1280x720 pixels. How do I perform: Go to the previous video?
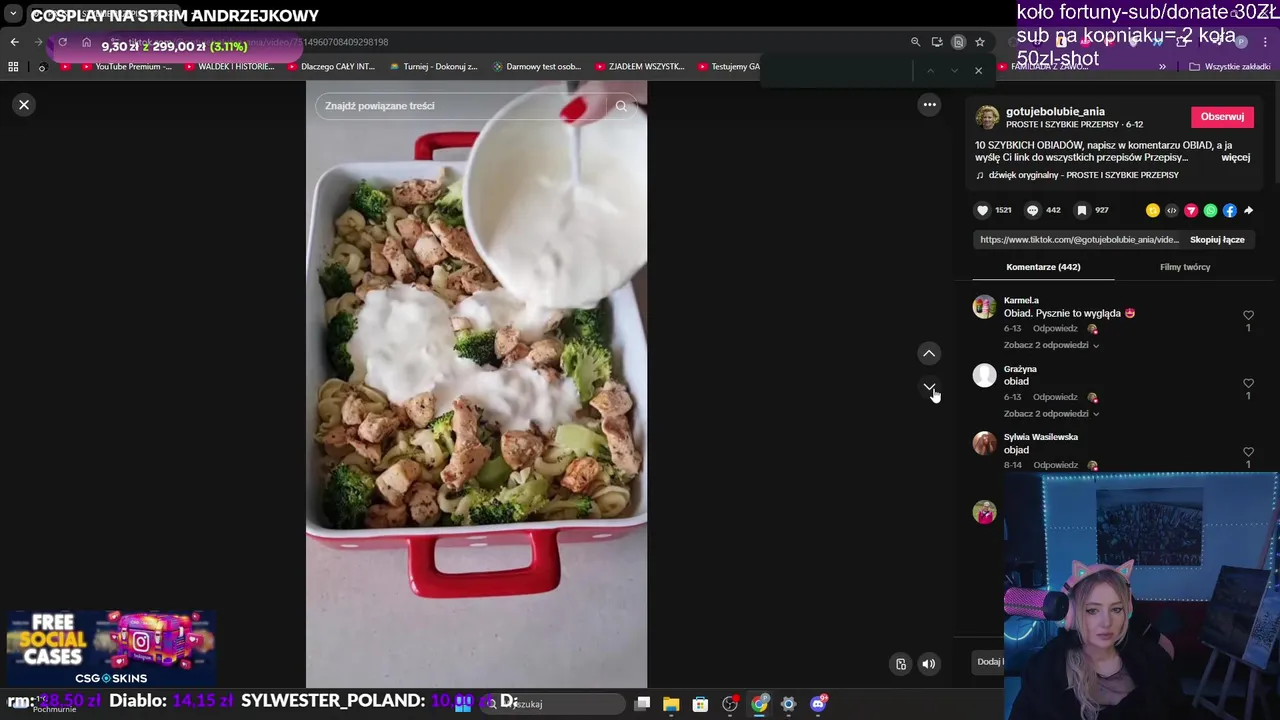pyautogui.click(x=929, y=353)
